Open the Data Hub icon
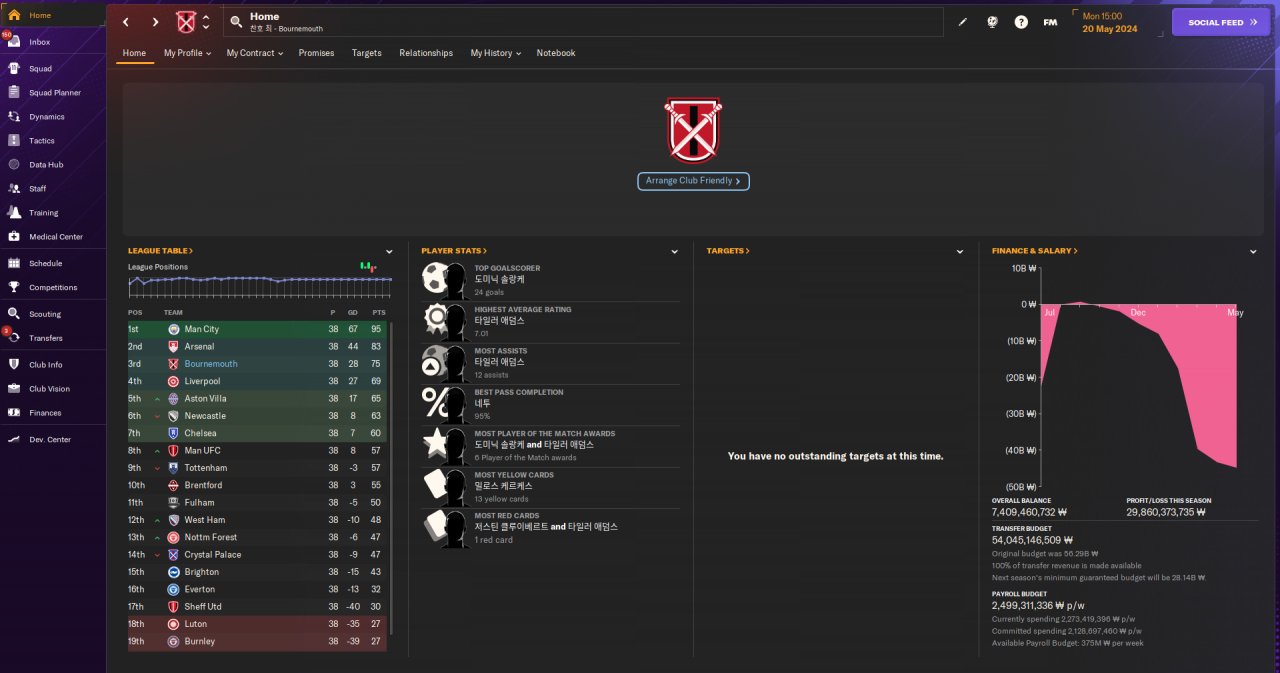The width and height of the screenshot is (1280, 673). 14,164
